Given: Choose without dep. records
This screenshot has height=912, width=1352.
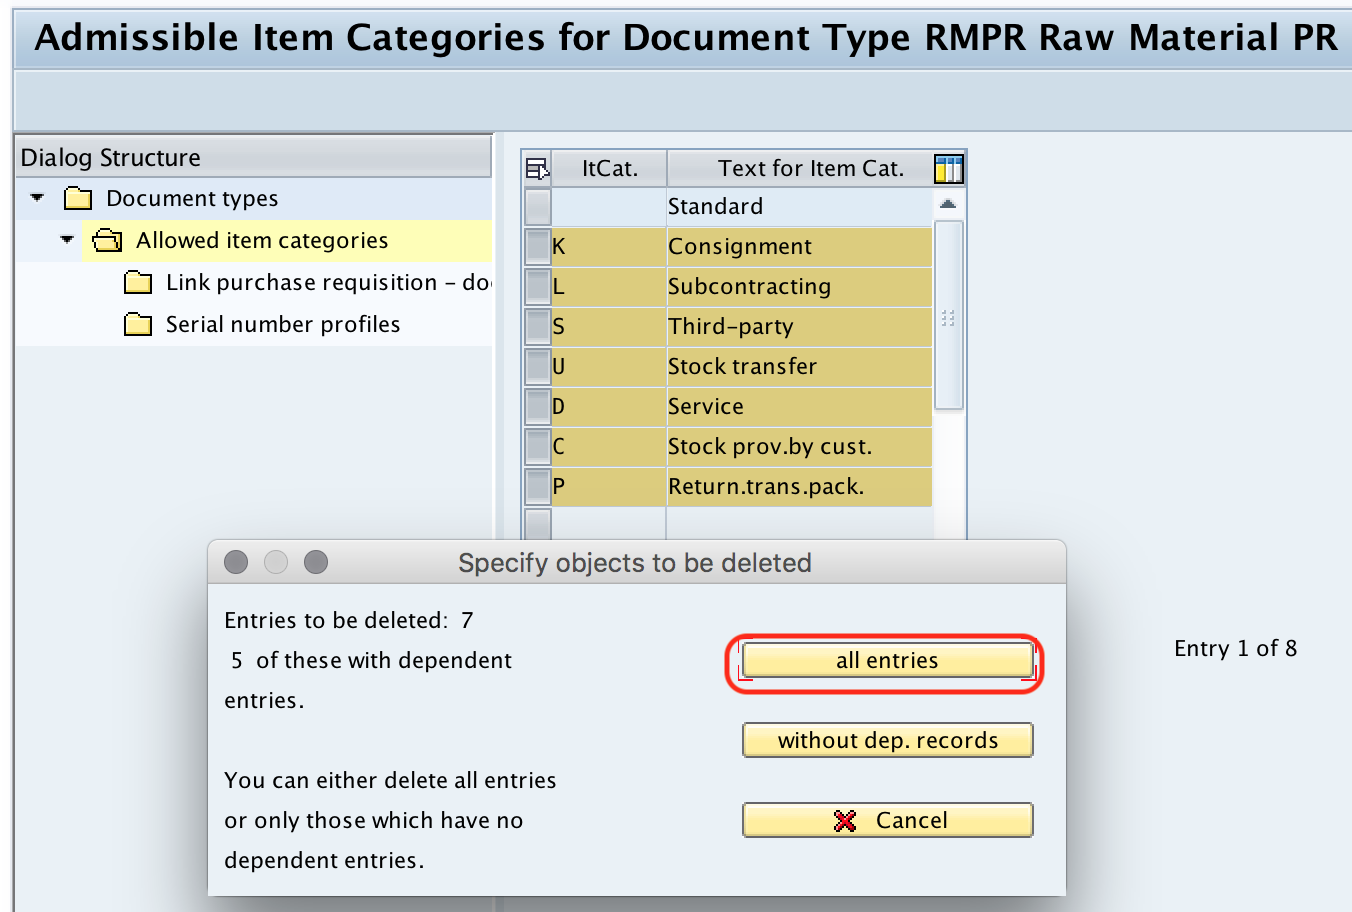Looking at the screenshot, I should click(x=886, y=740).
